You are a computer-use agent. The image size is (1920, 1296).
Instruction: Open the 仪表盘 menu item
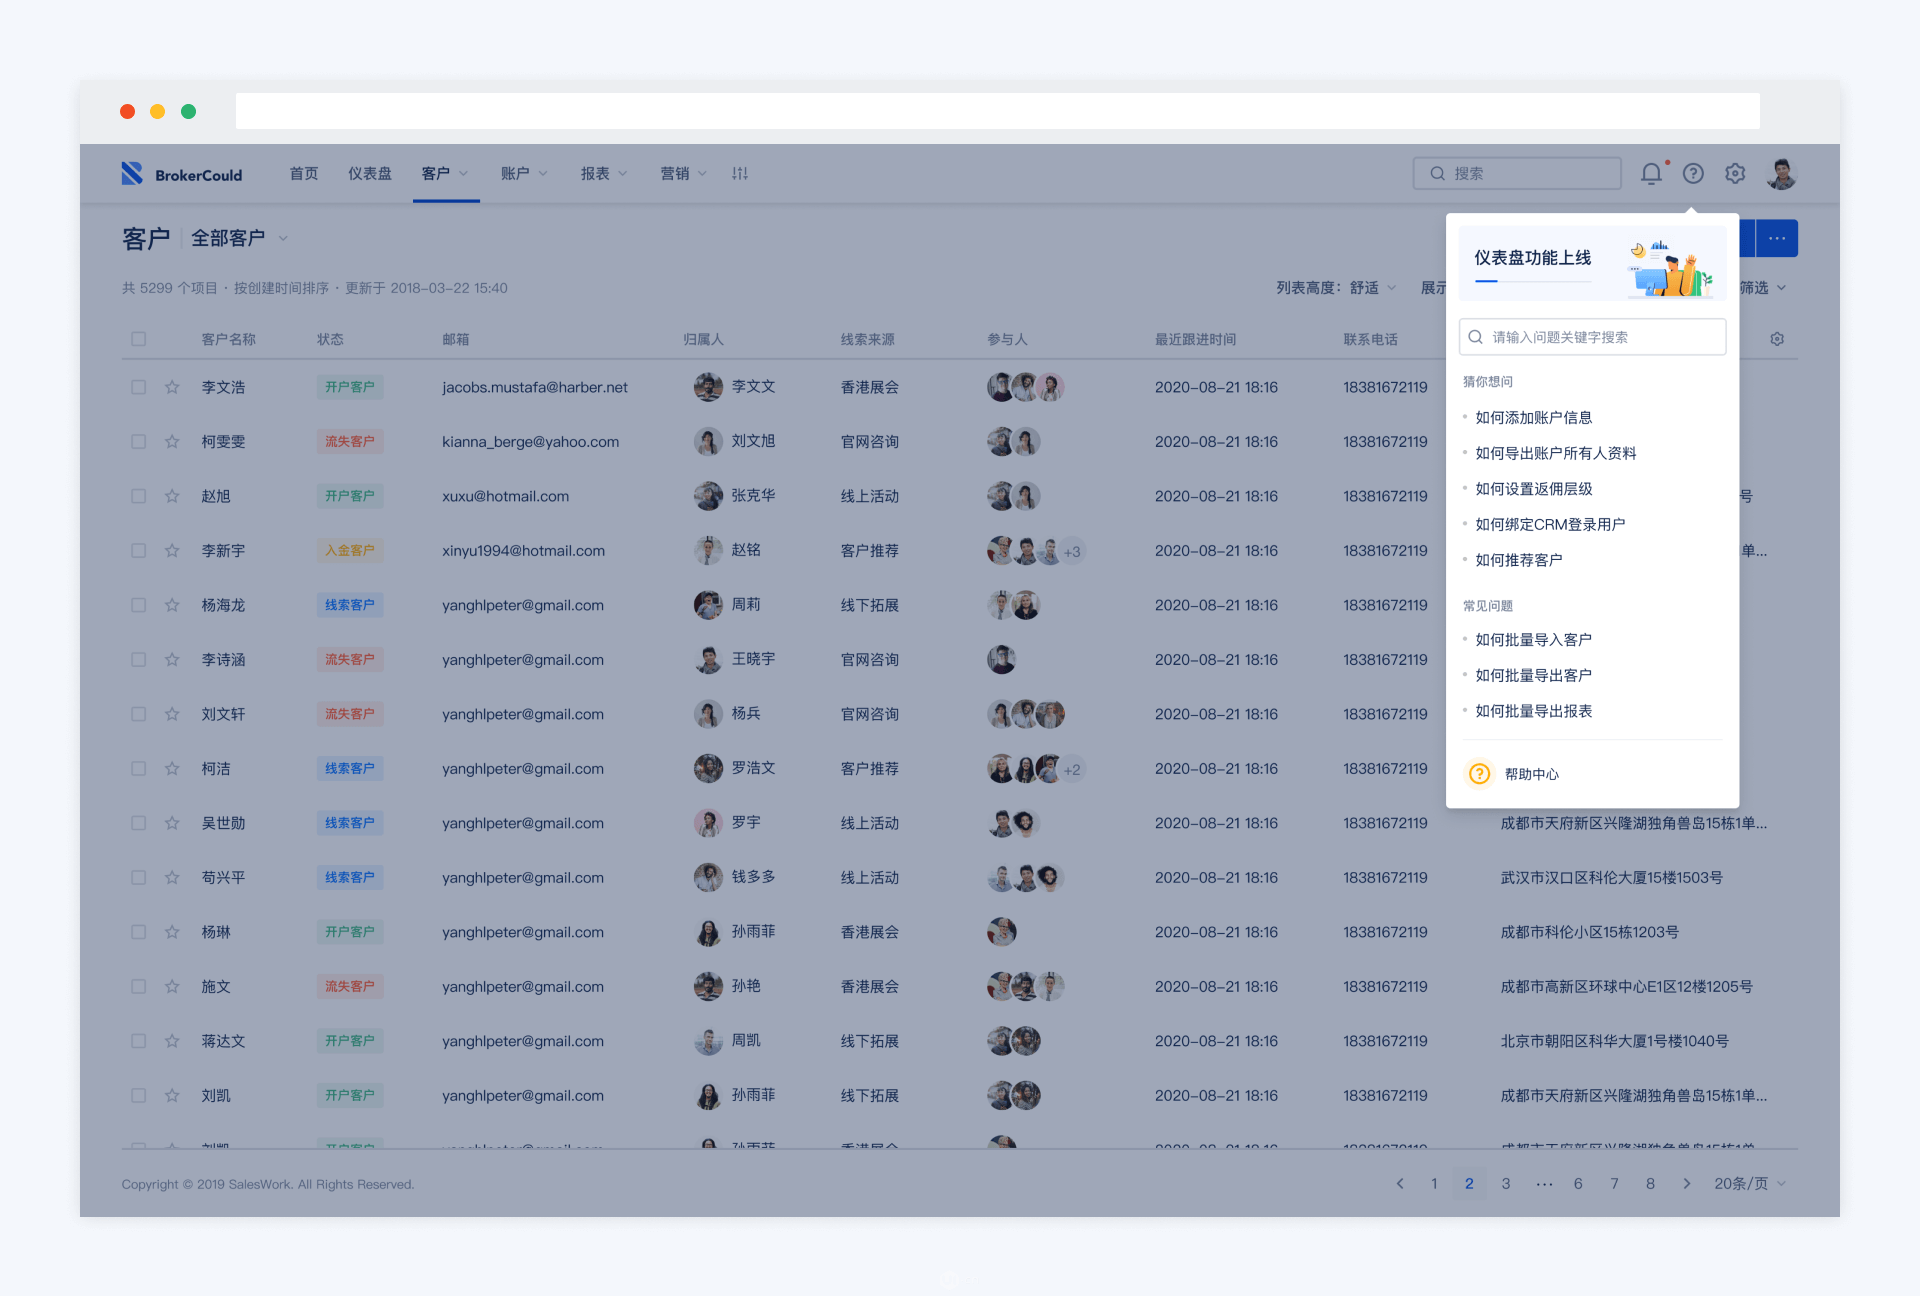click(x=370, y=174)
